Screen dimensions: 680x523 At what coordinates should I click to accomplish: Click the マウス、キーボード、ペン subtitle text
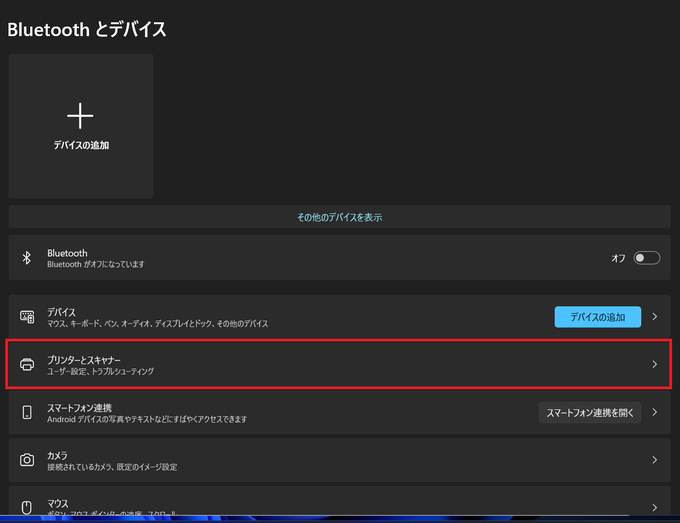(x=157, y=324)
